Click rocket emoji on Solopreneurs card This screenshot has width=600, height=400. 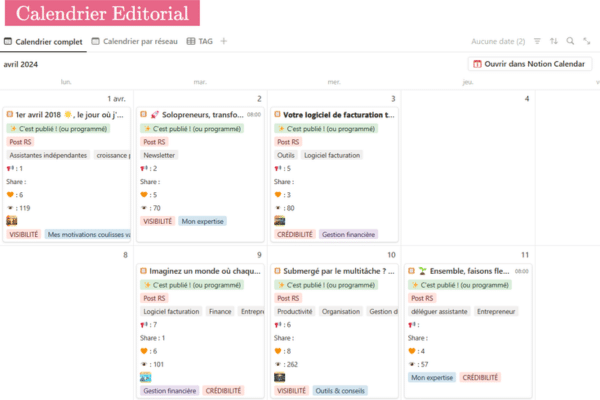click(155, 115)
